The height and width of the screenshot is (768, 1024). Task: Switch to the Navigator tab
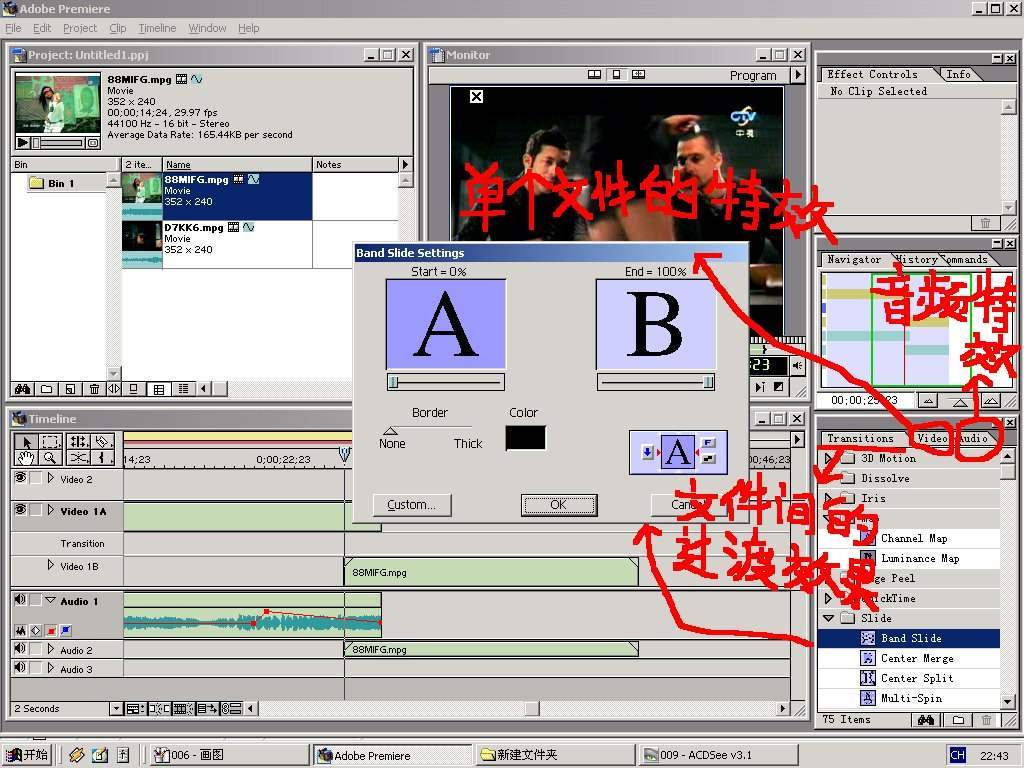pos(854,259)
